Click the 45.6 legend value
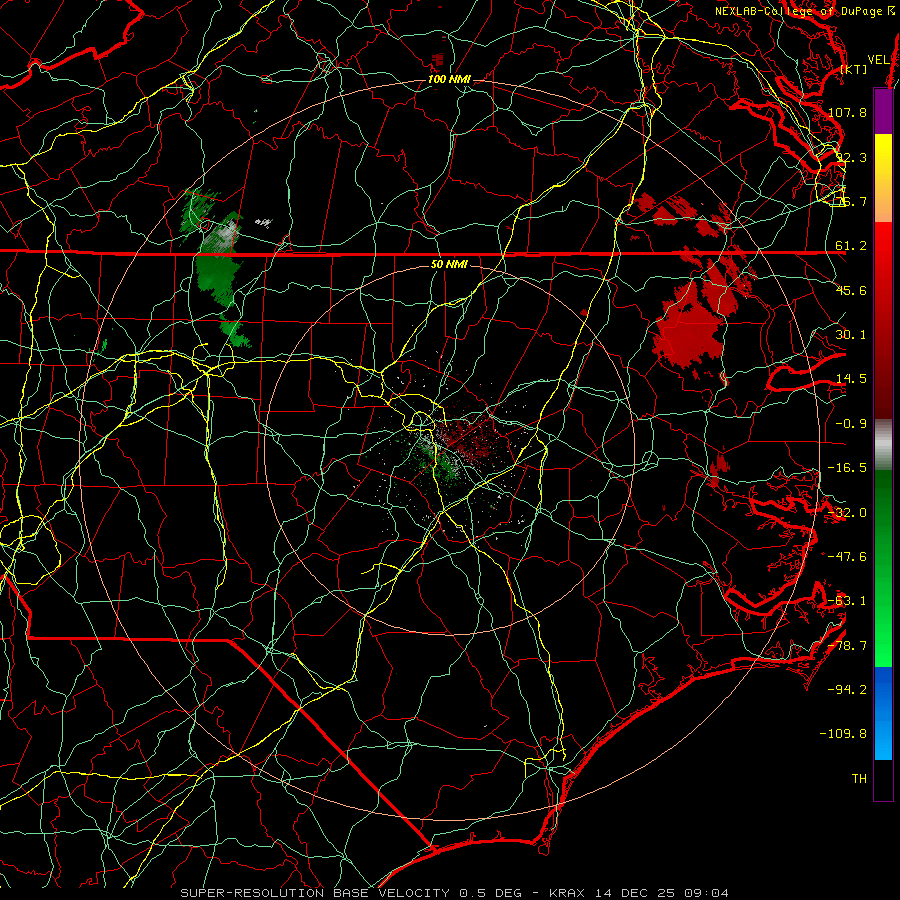Image resolution: width=900 pixels, height=900 pixels. click(x=851, y=290)
